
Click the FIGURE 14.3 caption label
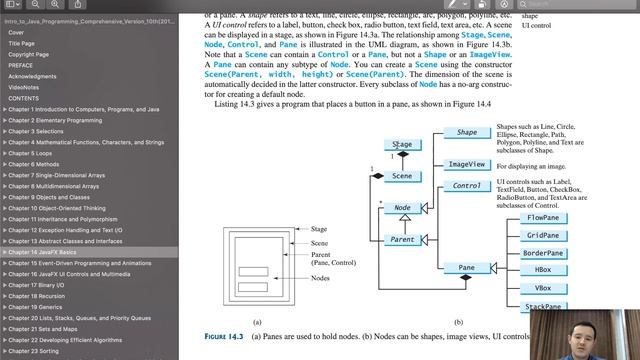pos(224,337)
